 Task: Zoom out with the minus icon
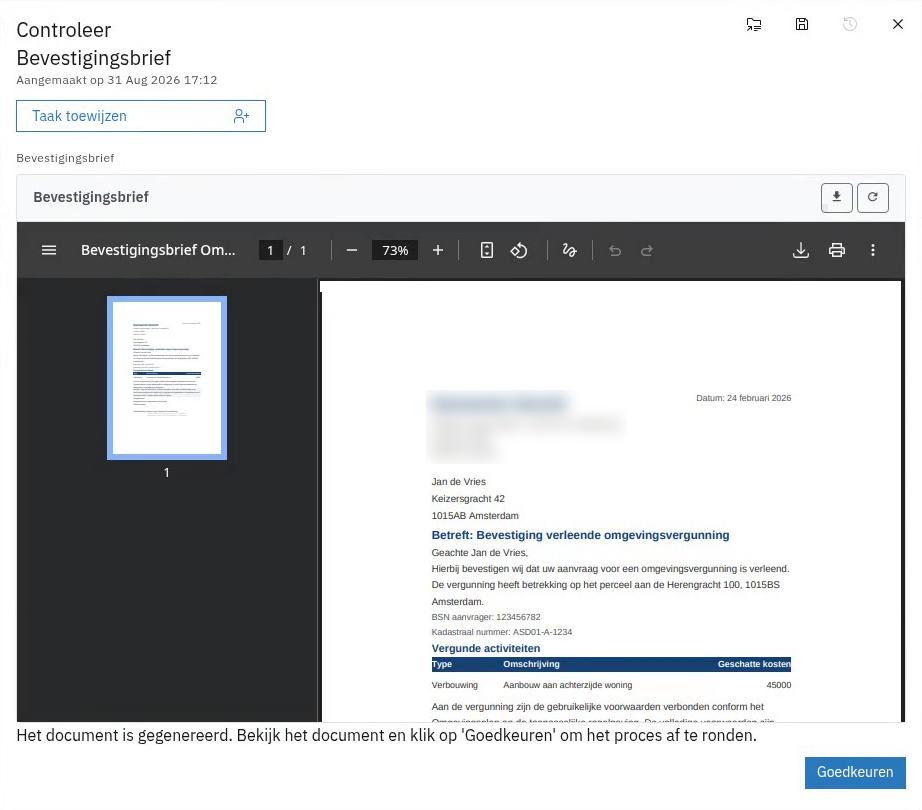pyautogui.click(x=352, y=250)
